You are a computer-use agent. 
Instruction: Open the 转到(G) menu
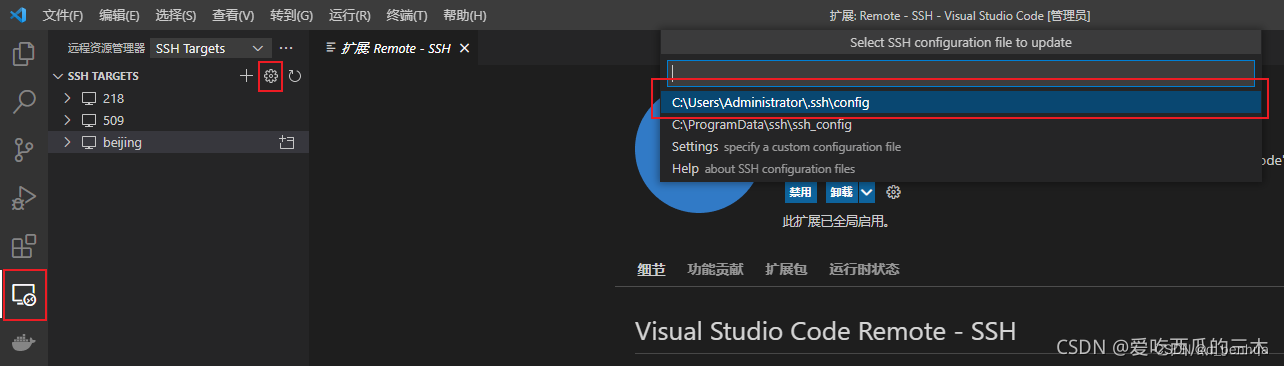coord(291,16)
